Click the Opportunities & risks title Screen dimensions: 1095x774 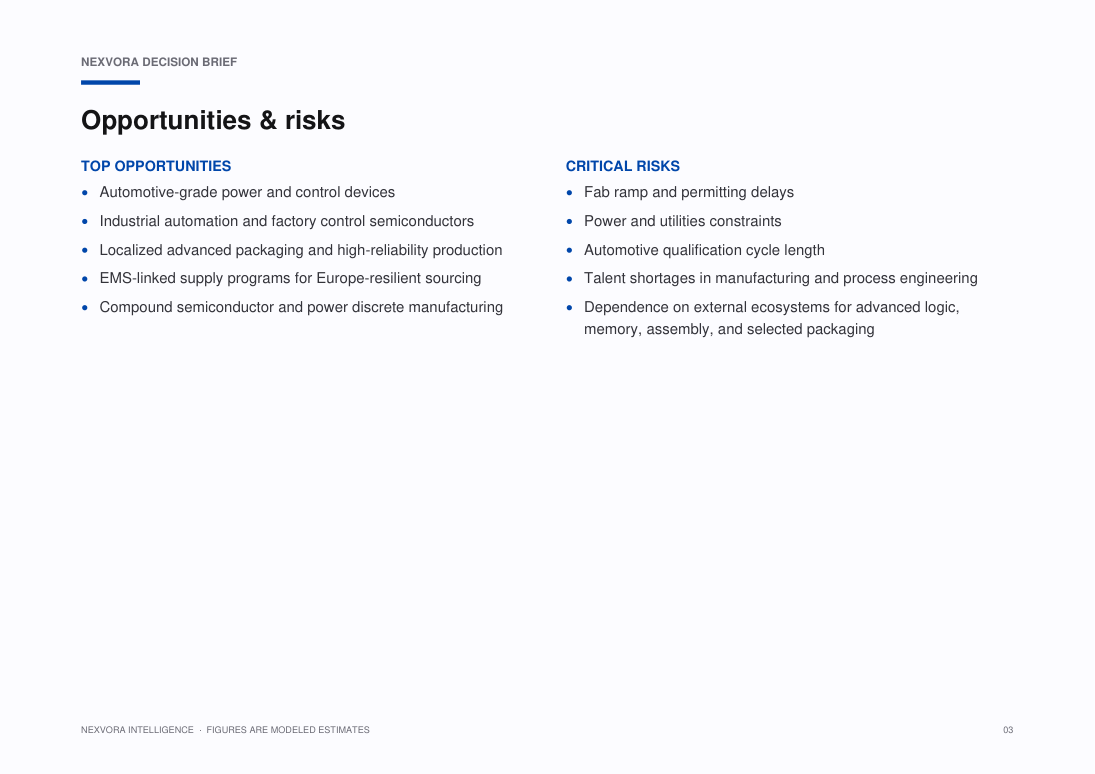coord(213,121)
